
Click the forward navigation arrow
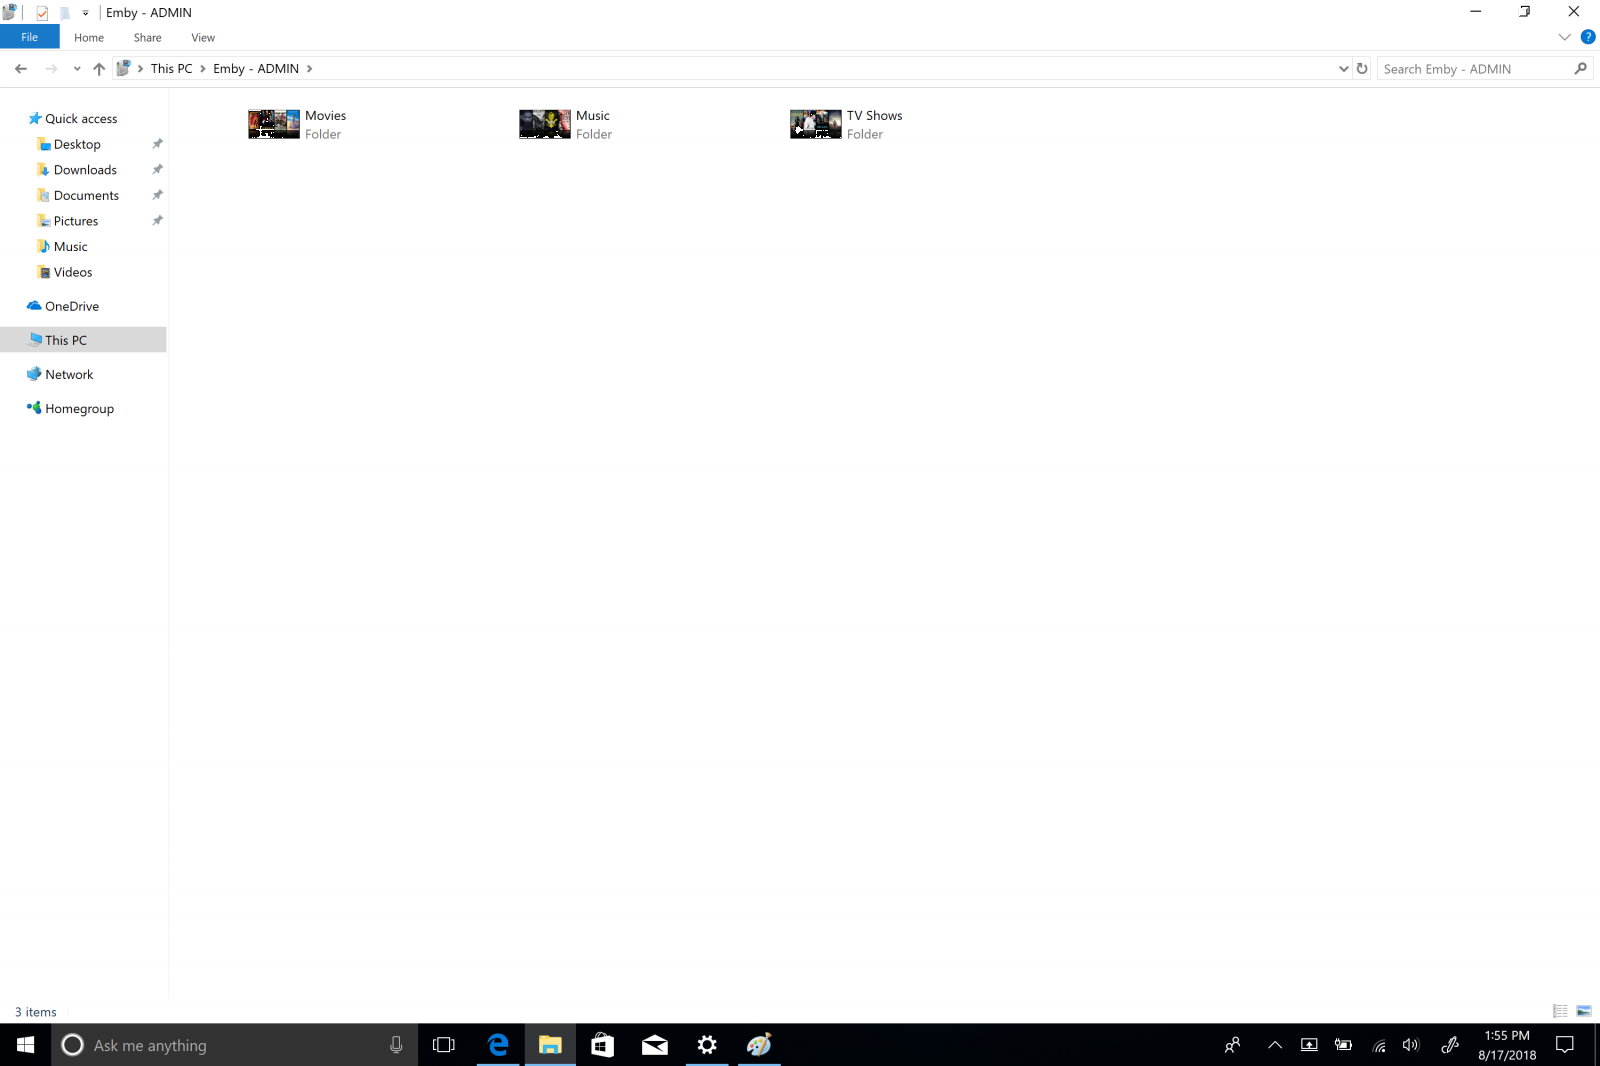51,69
